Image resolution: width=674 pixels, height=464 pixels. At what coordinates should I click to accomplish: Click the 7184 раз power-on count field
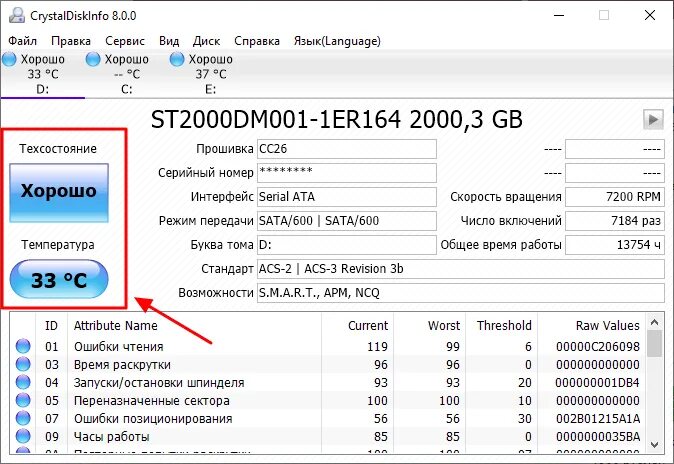point(615,221)
